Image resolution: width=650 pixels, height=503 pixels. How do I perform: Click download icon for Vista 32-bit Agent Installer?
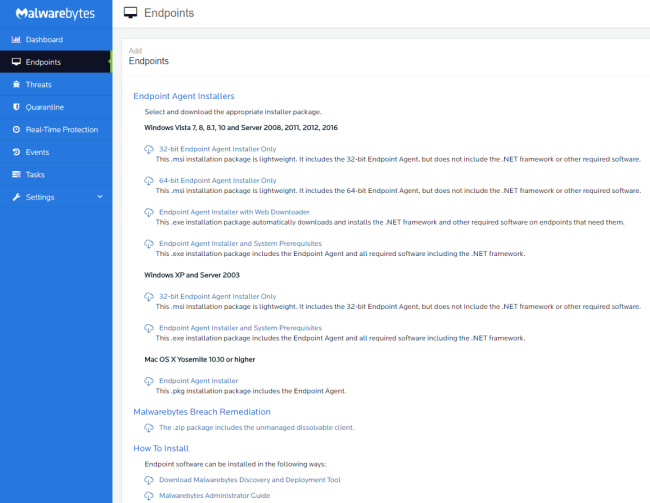[x=149, y=149]
